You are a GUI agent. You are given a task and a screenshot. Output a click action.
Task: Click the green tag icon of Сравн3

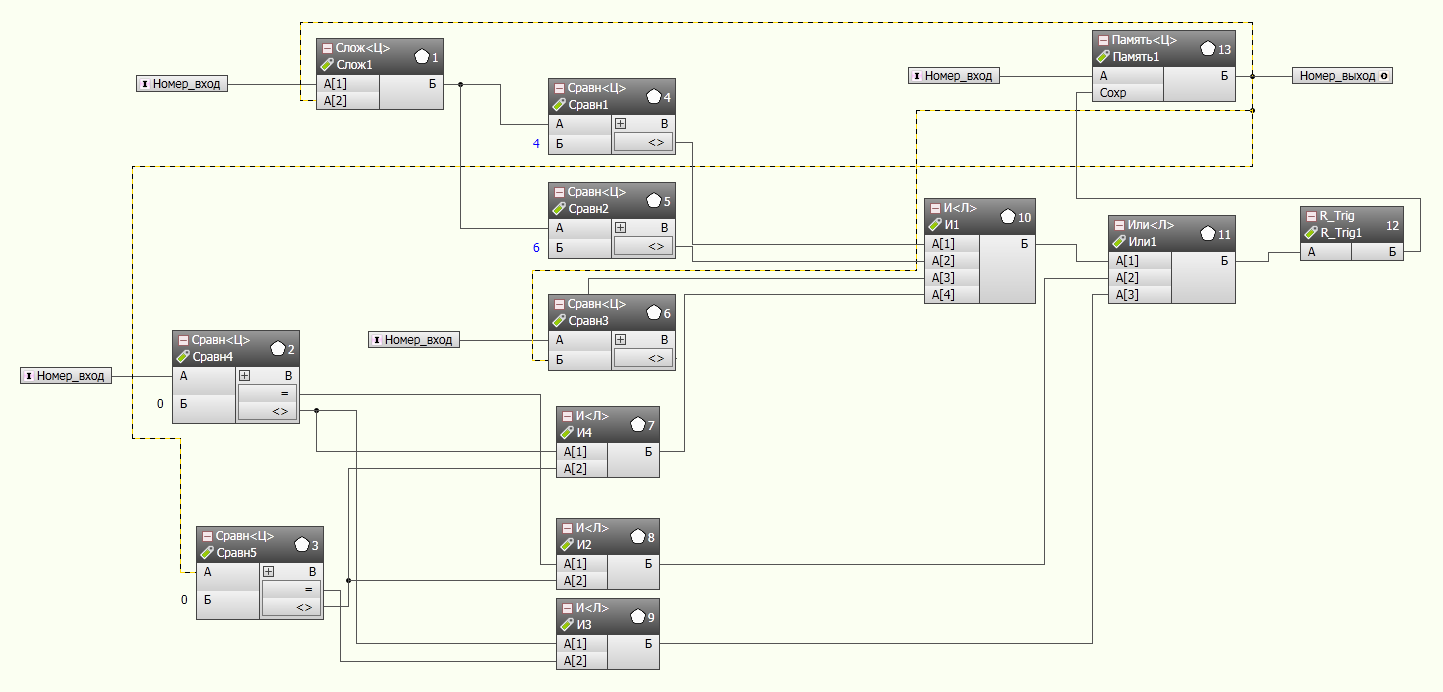coord(559,320)
